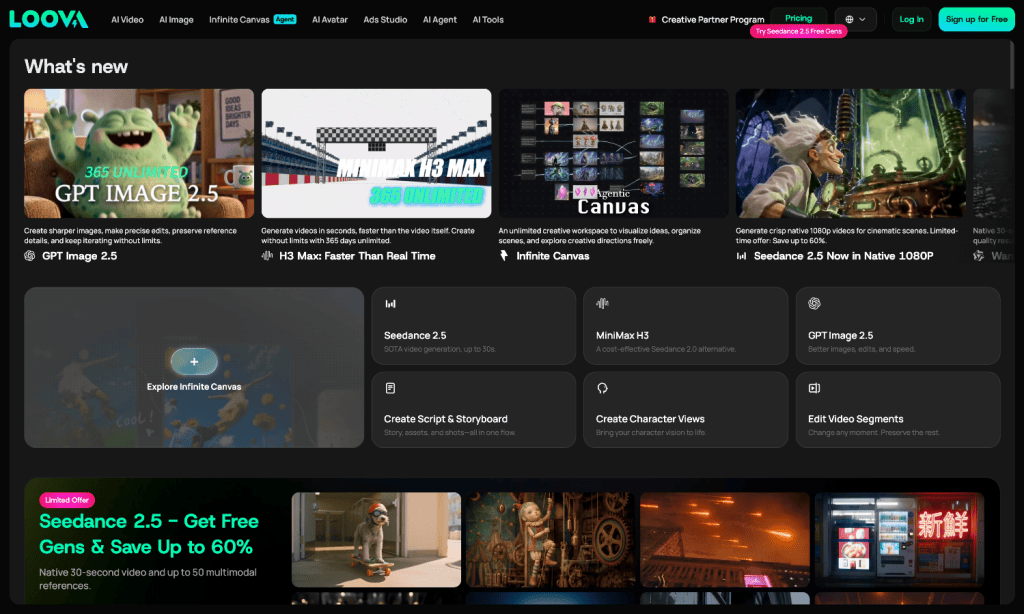Viewport: 1024px width, 614px height.
Task: Click the H3 Max: Faster Than Real Time title
Action: click(357, 256)
